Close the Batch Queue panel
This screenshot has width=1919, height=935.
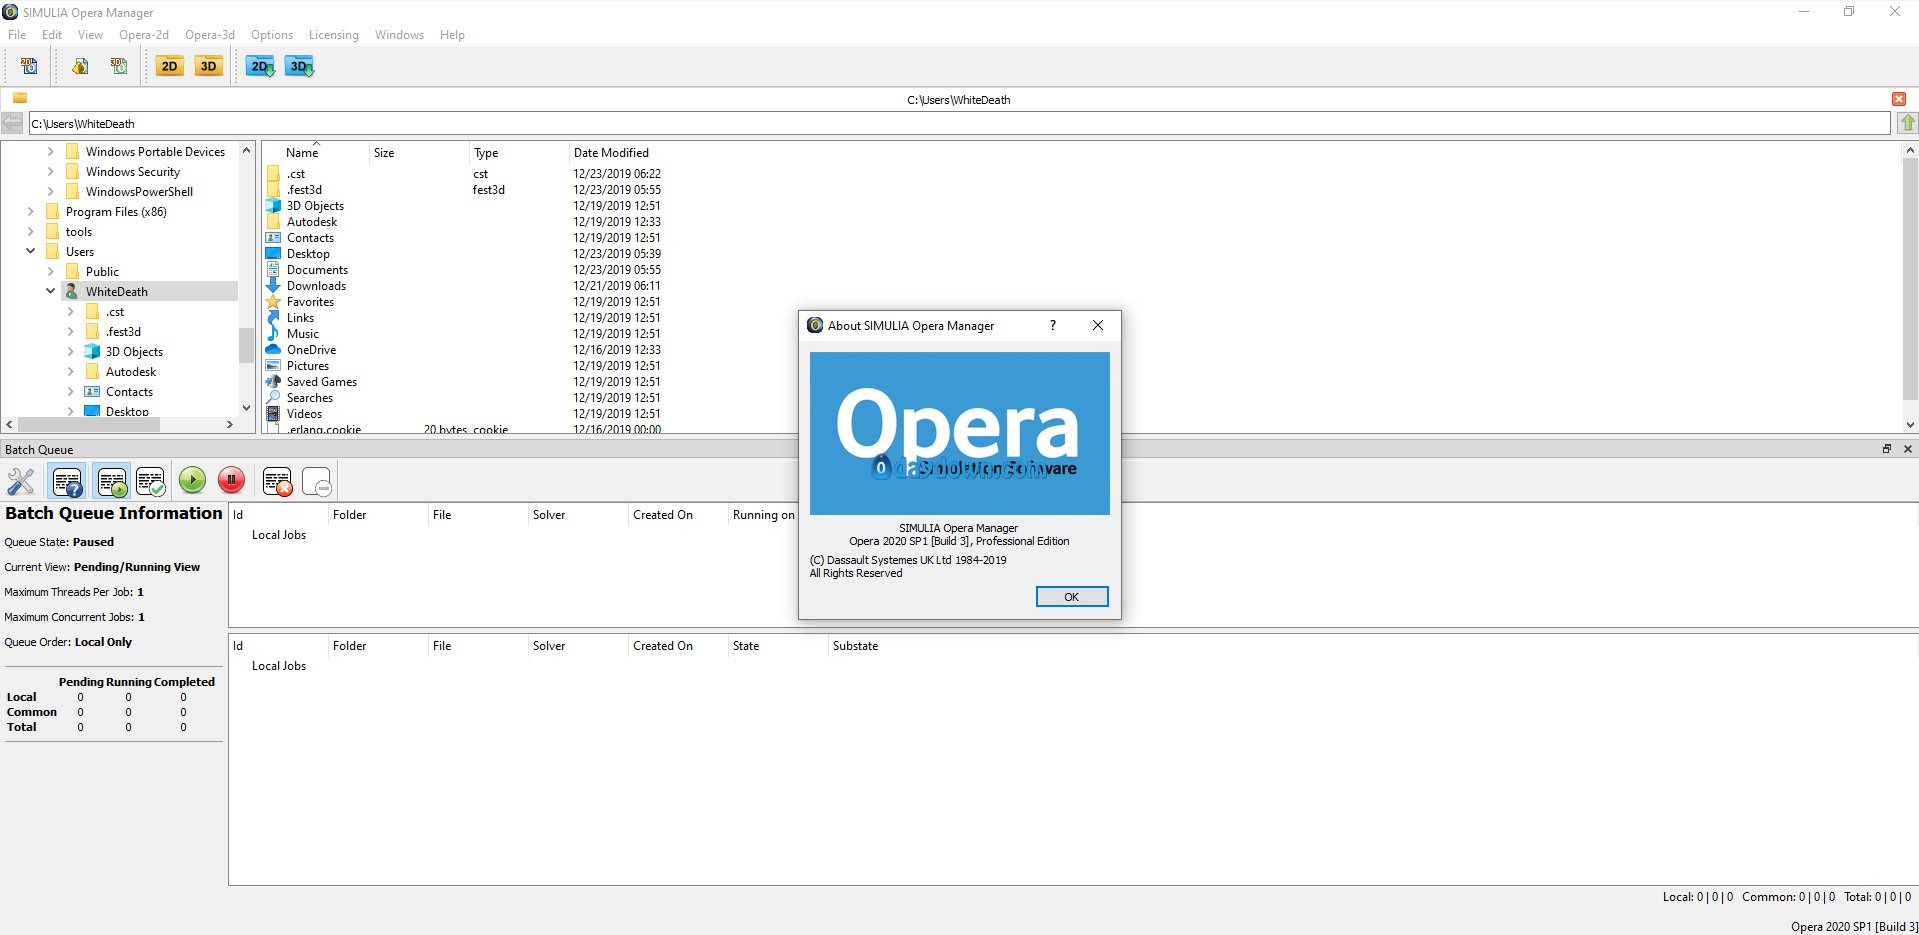(x=1908, y=449)
